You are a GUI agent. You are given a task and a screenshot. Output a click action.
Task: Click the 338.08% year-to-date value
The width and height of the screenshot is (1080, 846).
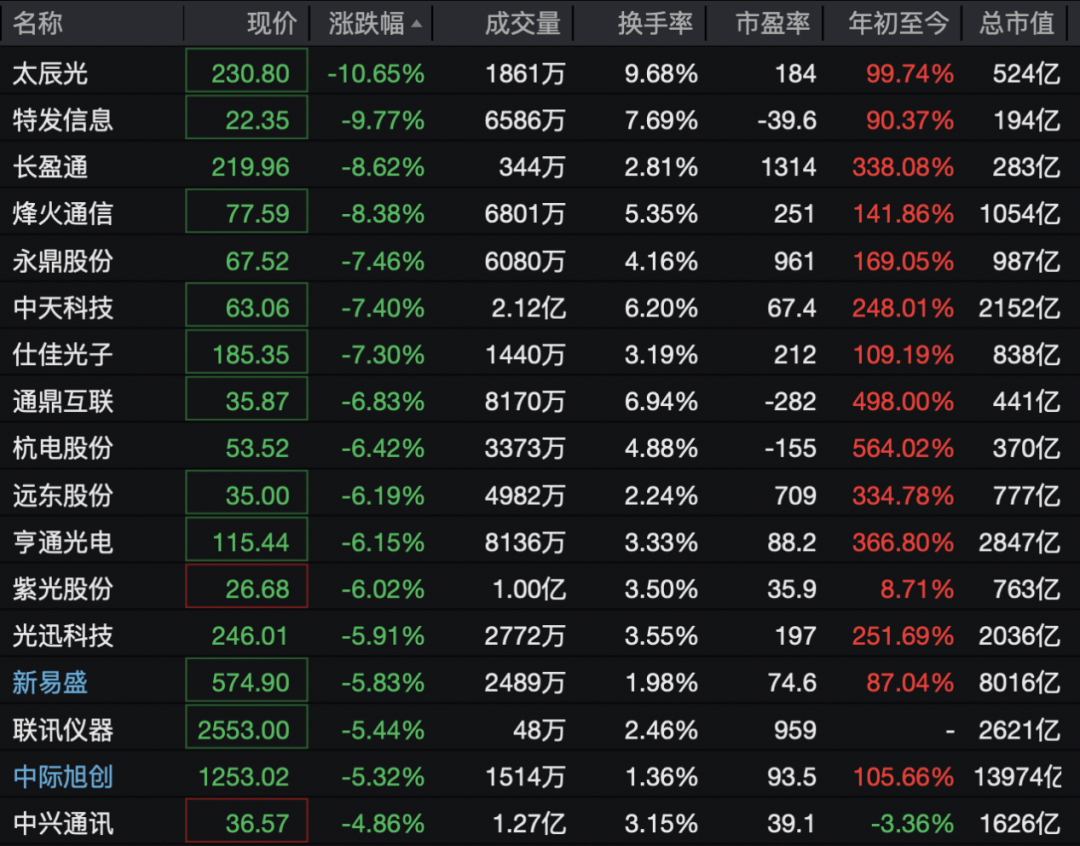[903, 167]
